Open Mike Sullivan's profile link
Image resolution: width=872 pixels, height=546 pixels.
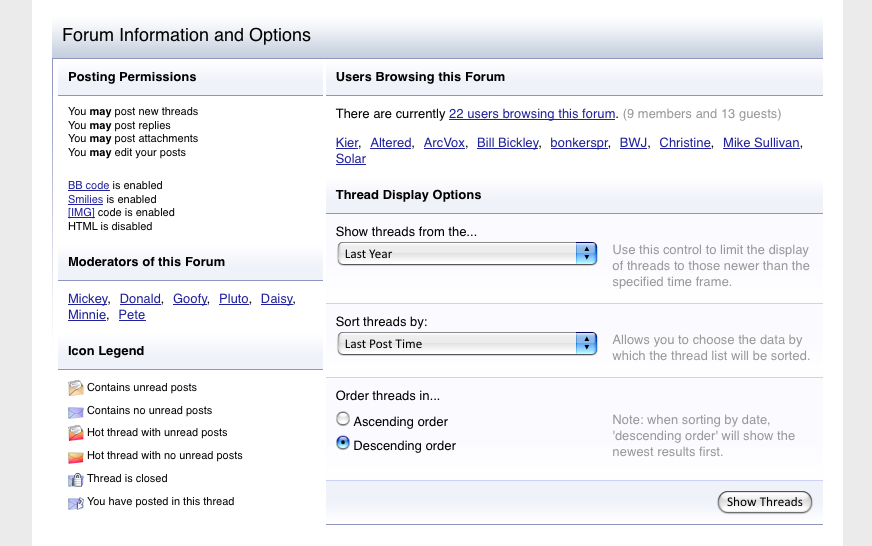coord(761,143)
